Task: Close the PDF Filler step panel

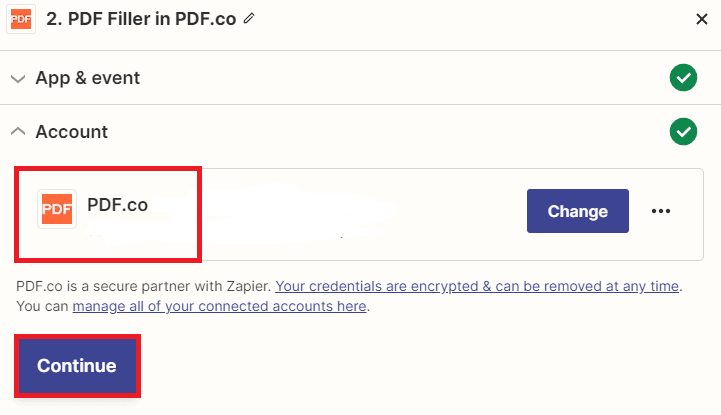Action: [702, 19]
